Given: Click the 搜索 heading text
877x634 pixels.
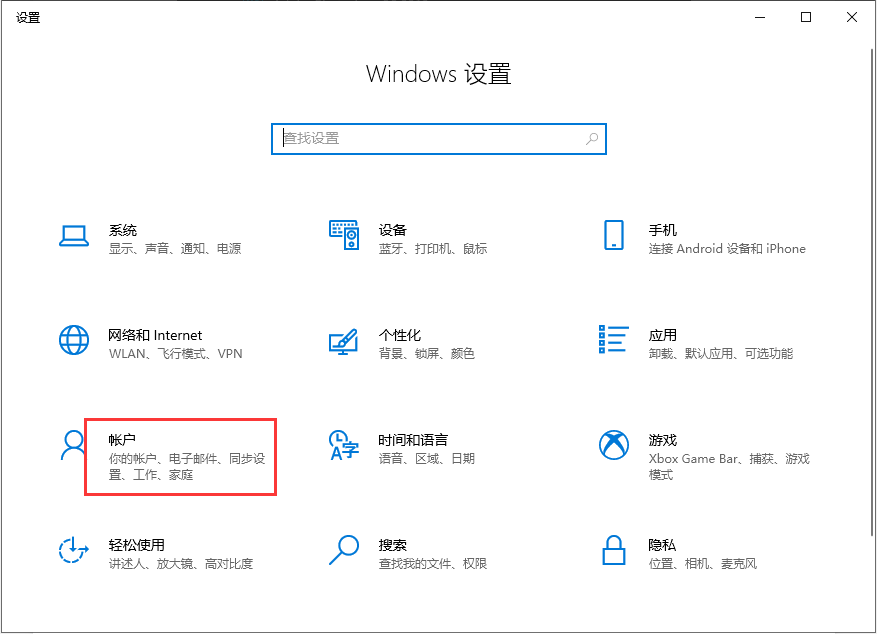Looking at the screenshot, I should (393, 545).
